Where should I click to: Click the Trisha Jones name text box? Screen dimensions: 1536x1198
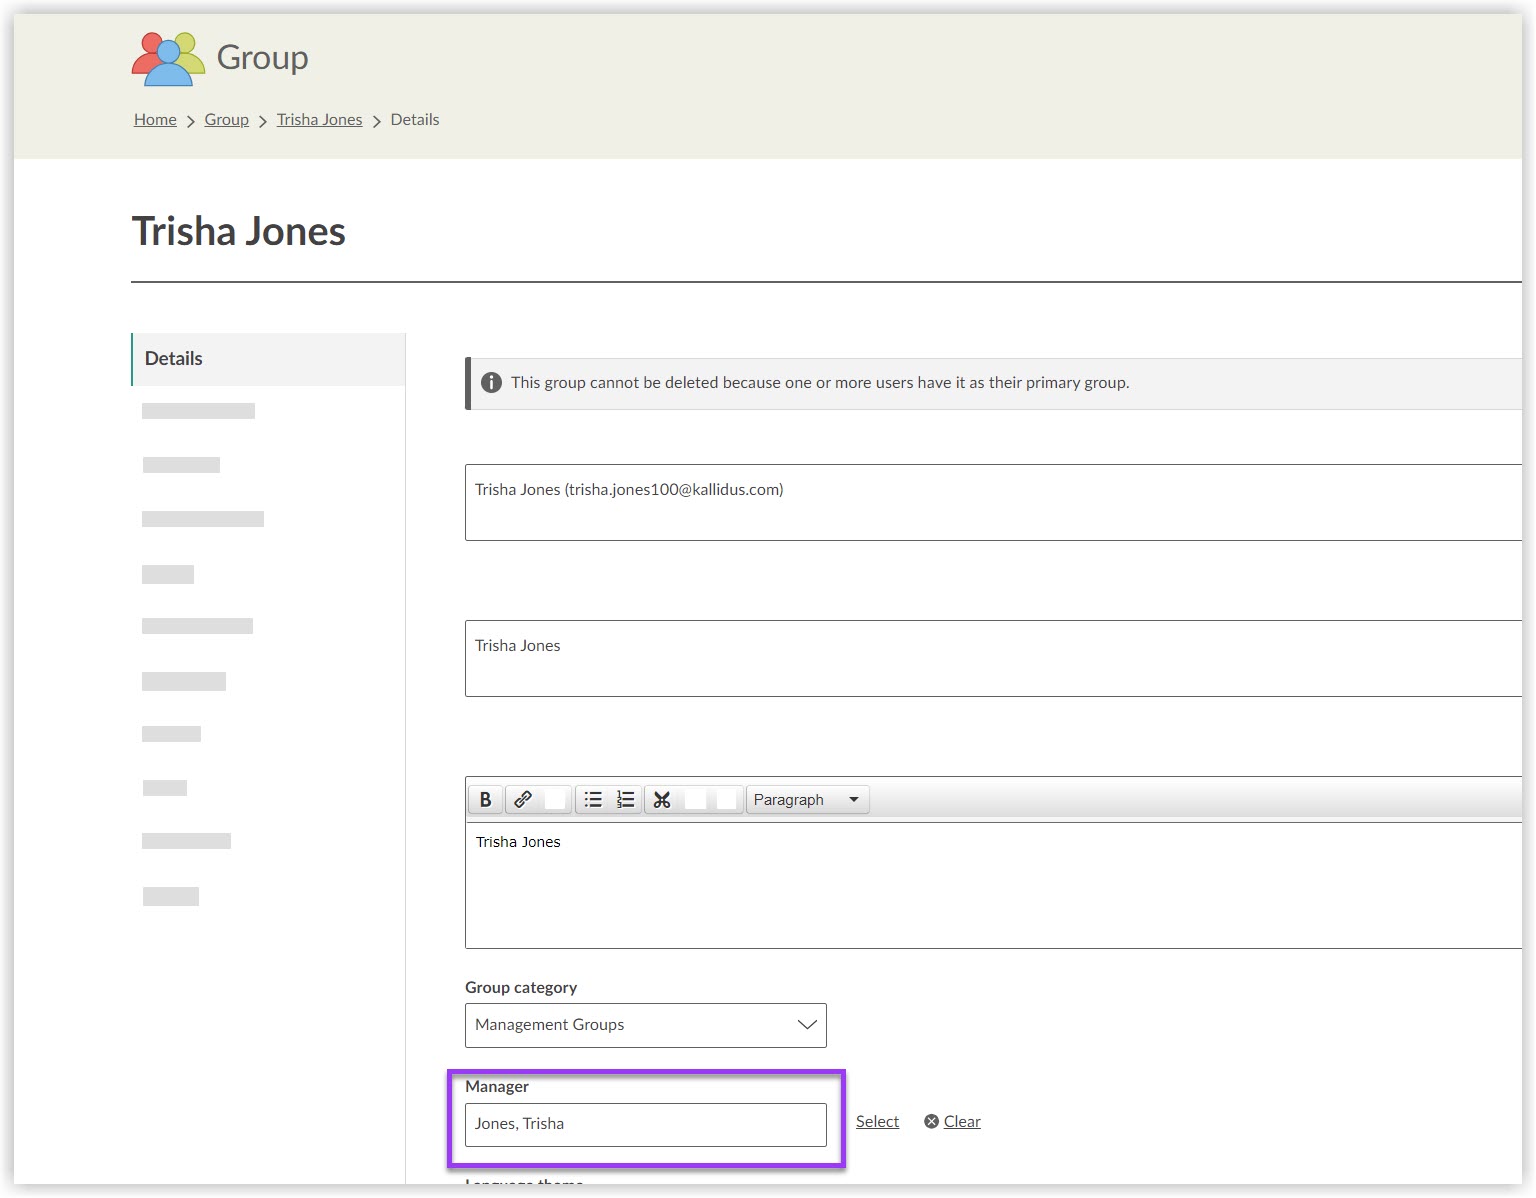[800, 658]
